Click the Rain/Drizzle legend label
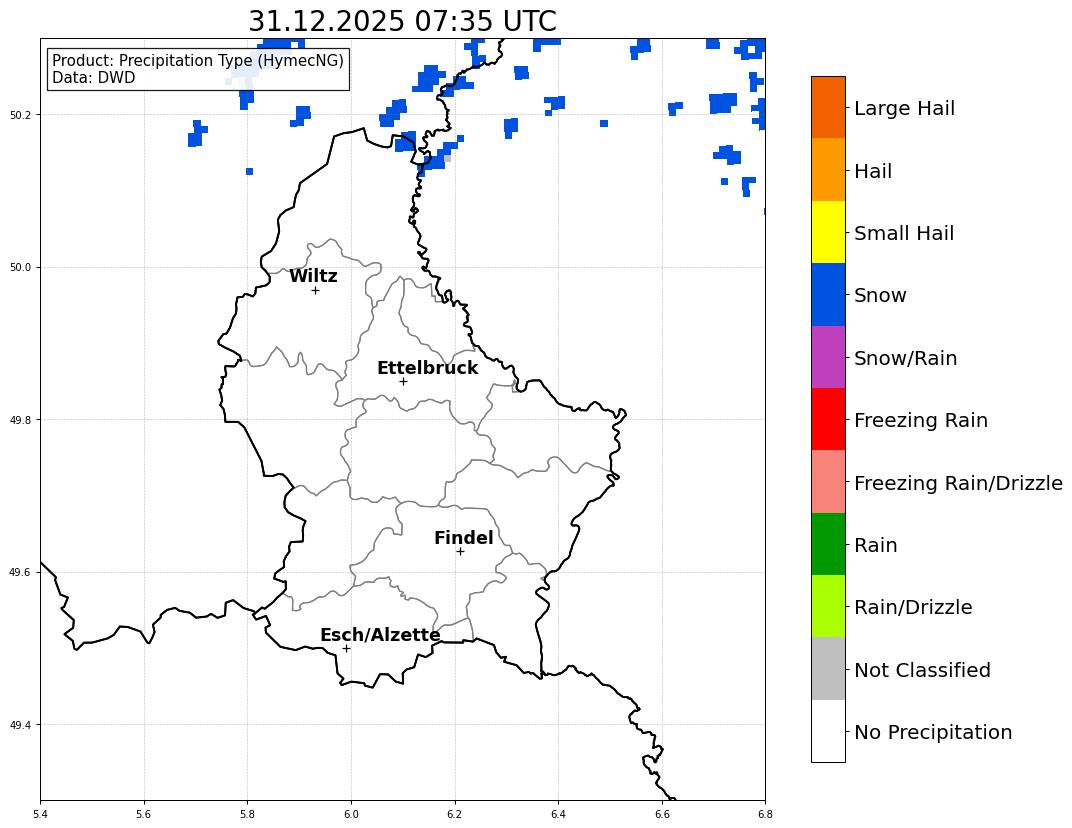1072x828 pixels. click(x=913, y=607)
